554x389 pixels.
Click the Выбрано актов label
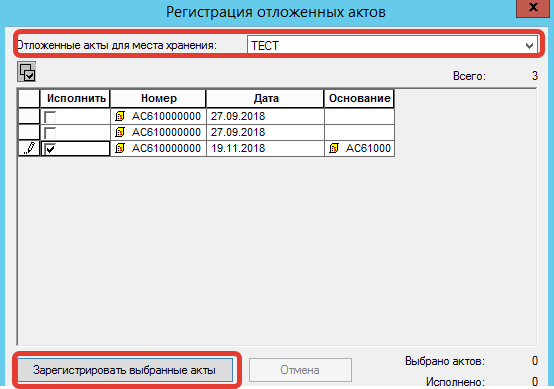pyautogui.click(x=445, y=361)
